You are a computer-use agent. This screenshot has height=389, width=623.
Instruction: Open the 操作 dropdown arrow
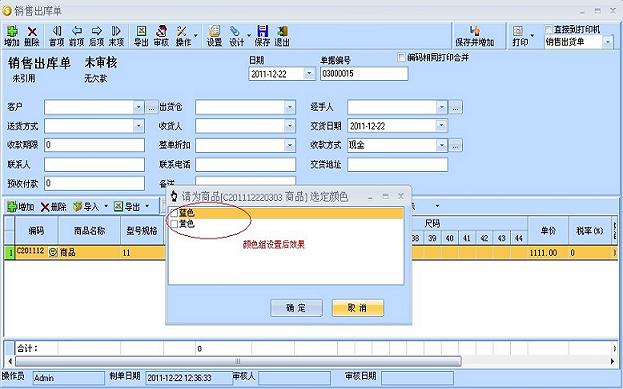(195, 36)
